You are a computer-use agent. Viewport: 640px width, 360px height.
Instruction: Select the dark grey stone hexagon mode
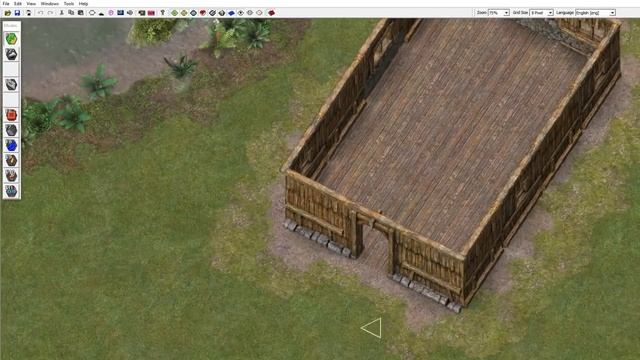tap(11, 130)
